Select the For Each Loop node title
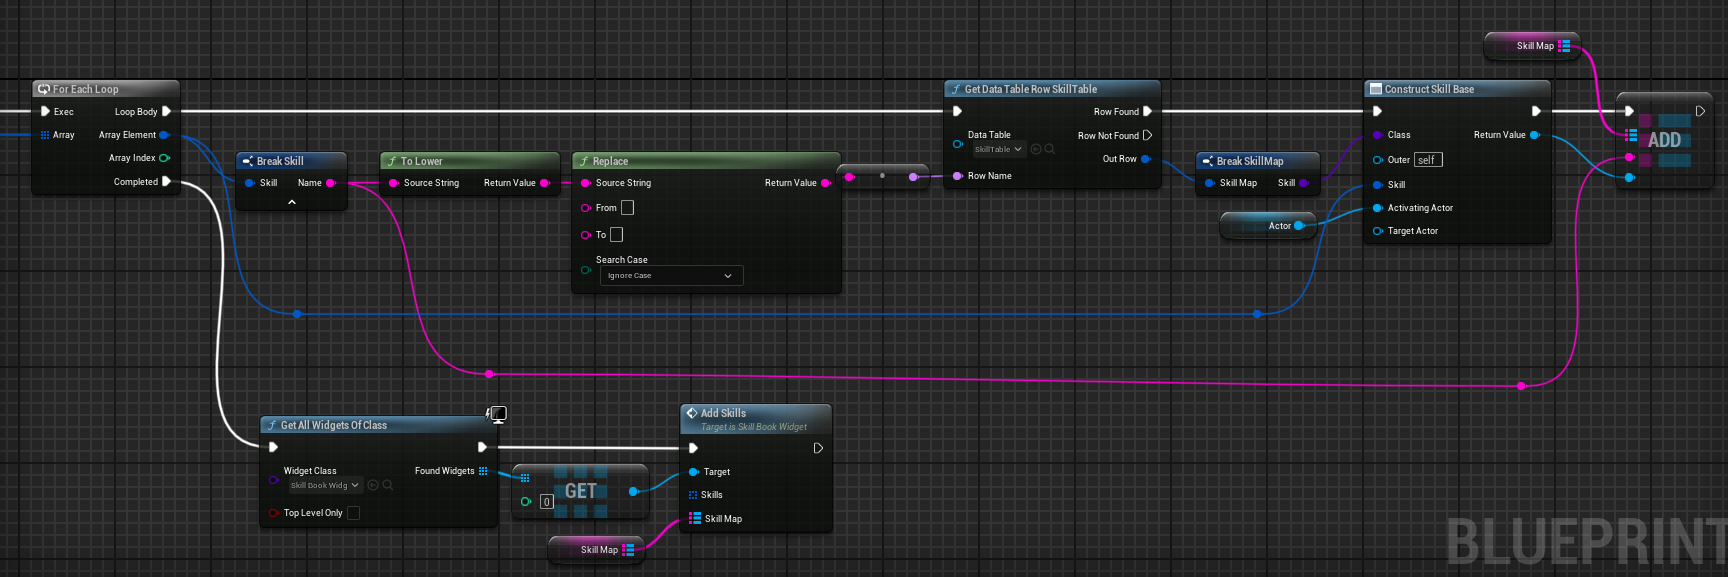 click(x=85, y=89)
